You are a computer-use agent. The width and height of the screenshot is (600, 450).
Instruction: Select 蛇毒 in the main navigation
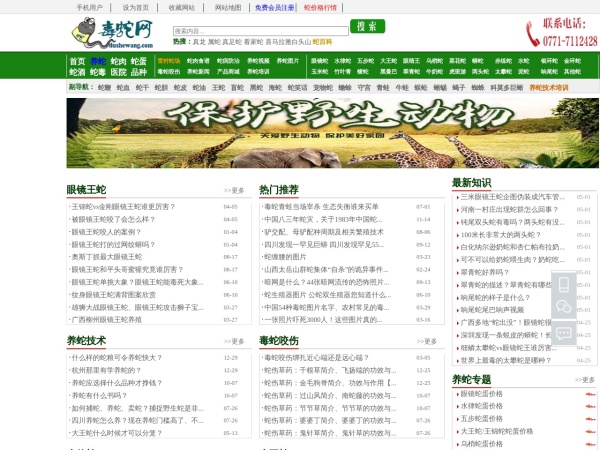(x=98, y=72)
